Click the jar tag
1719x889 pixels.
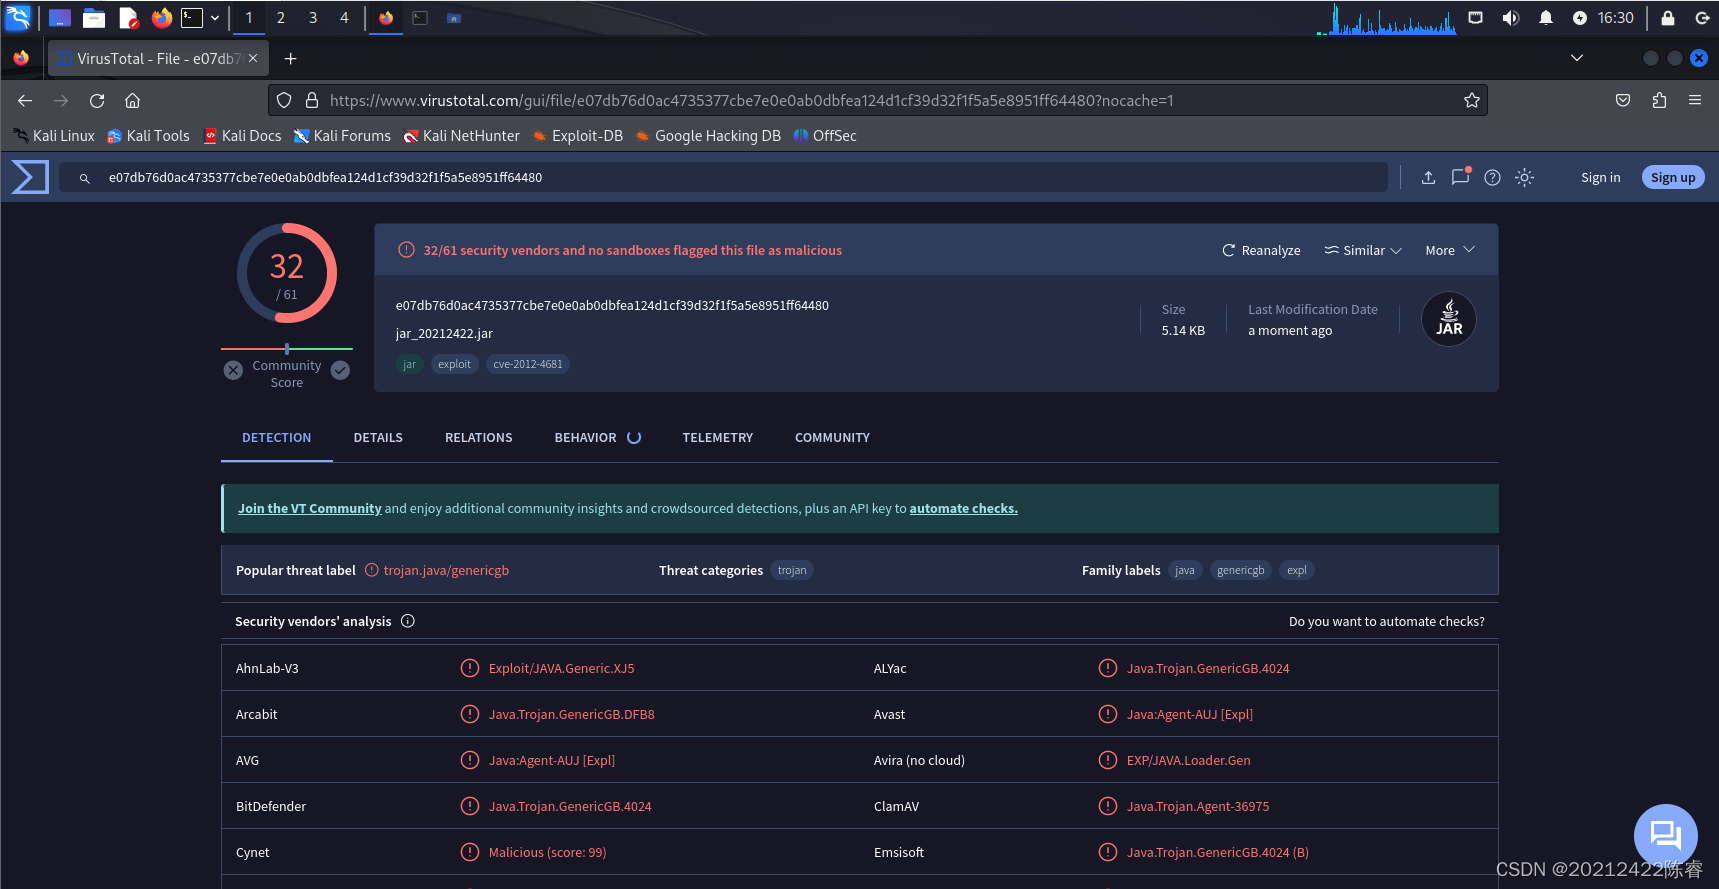pyautogui.click(x=409, y=364)
